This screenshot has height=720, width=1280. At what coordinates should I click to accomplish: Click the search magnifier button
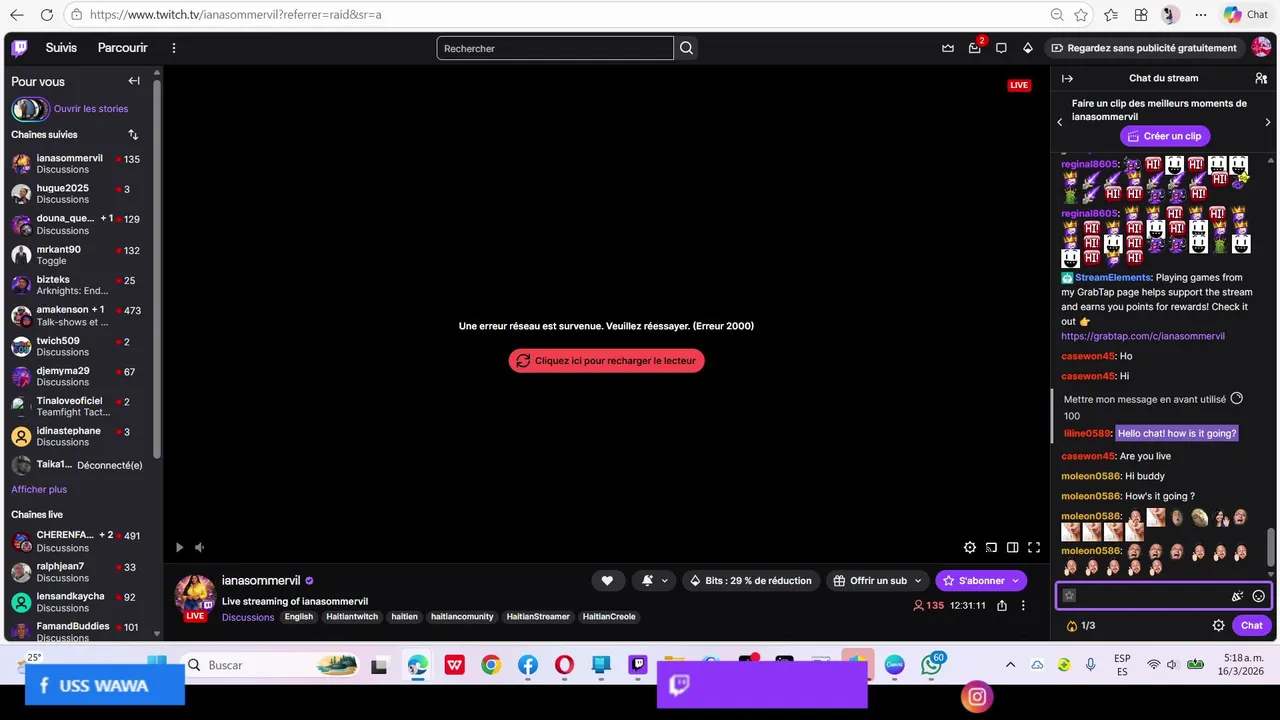click(686, 48)
